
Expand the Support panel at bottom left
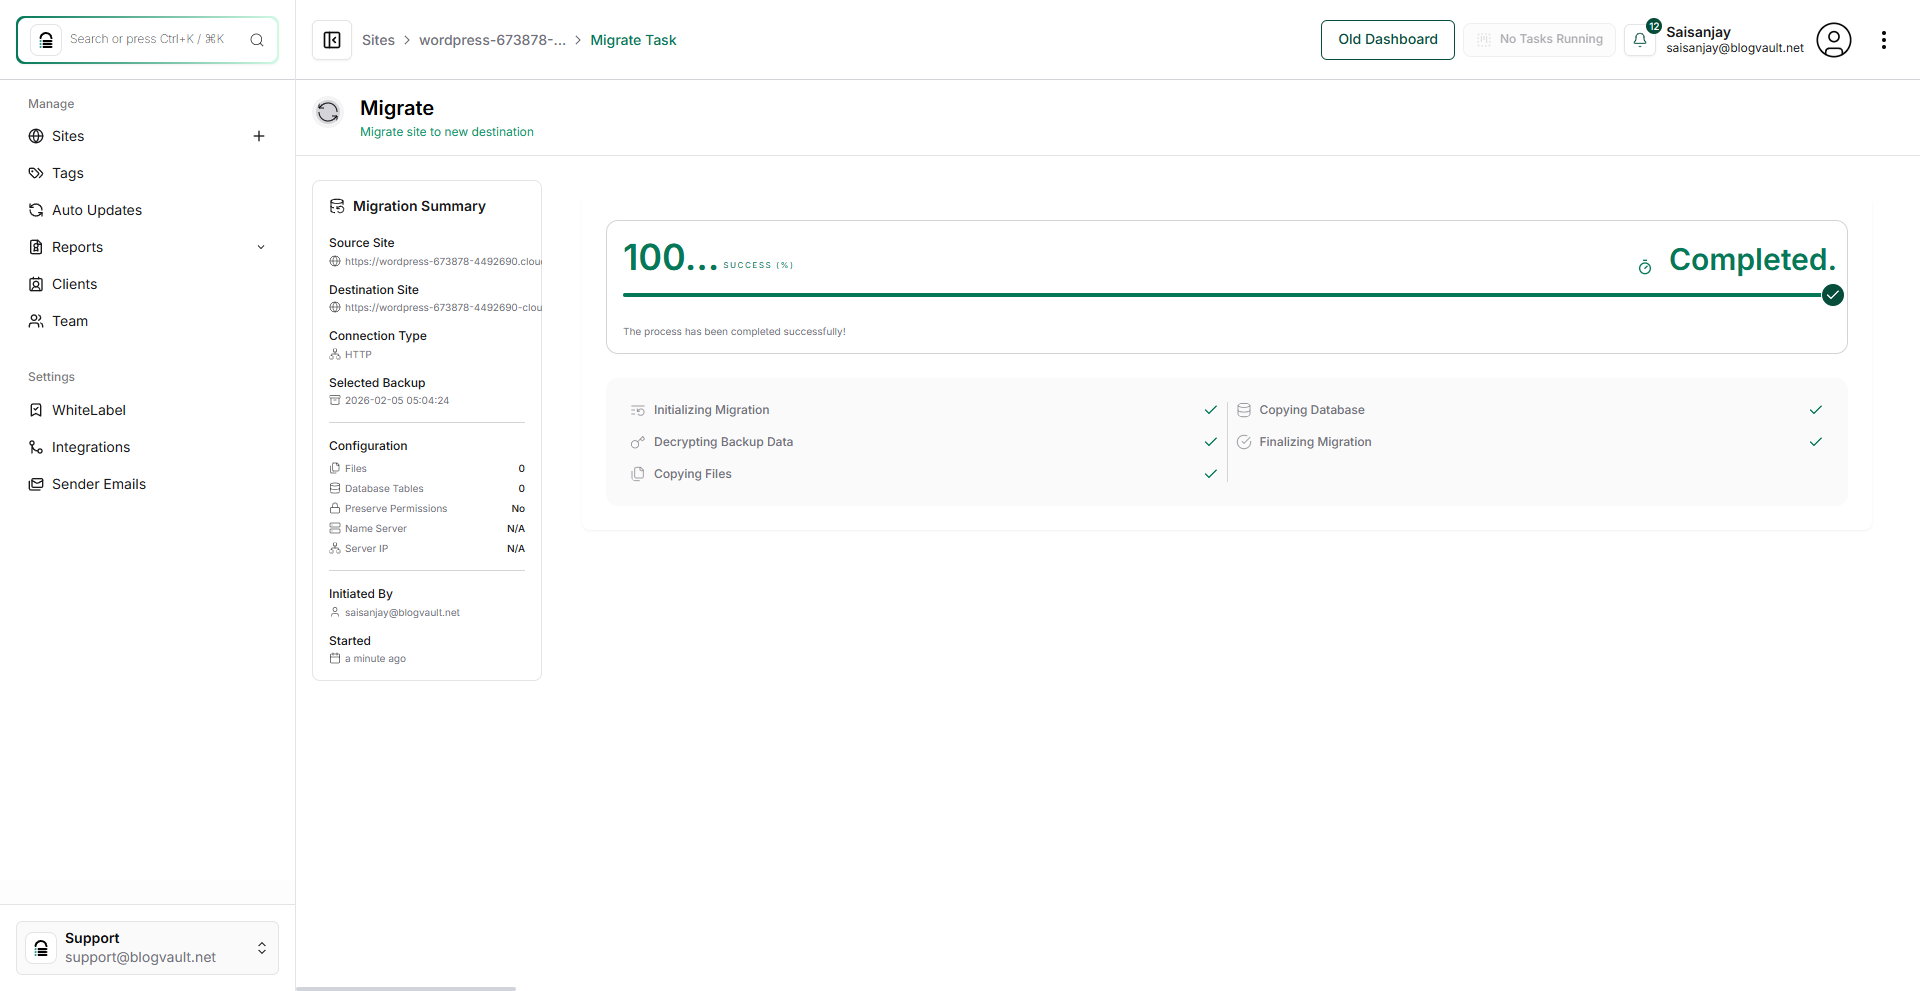pyautogui.click(x=262, y=948)
